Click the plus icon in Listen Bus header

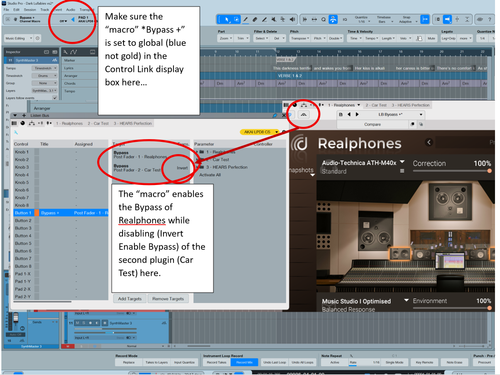click(x=24, y=115)
